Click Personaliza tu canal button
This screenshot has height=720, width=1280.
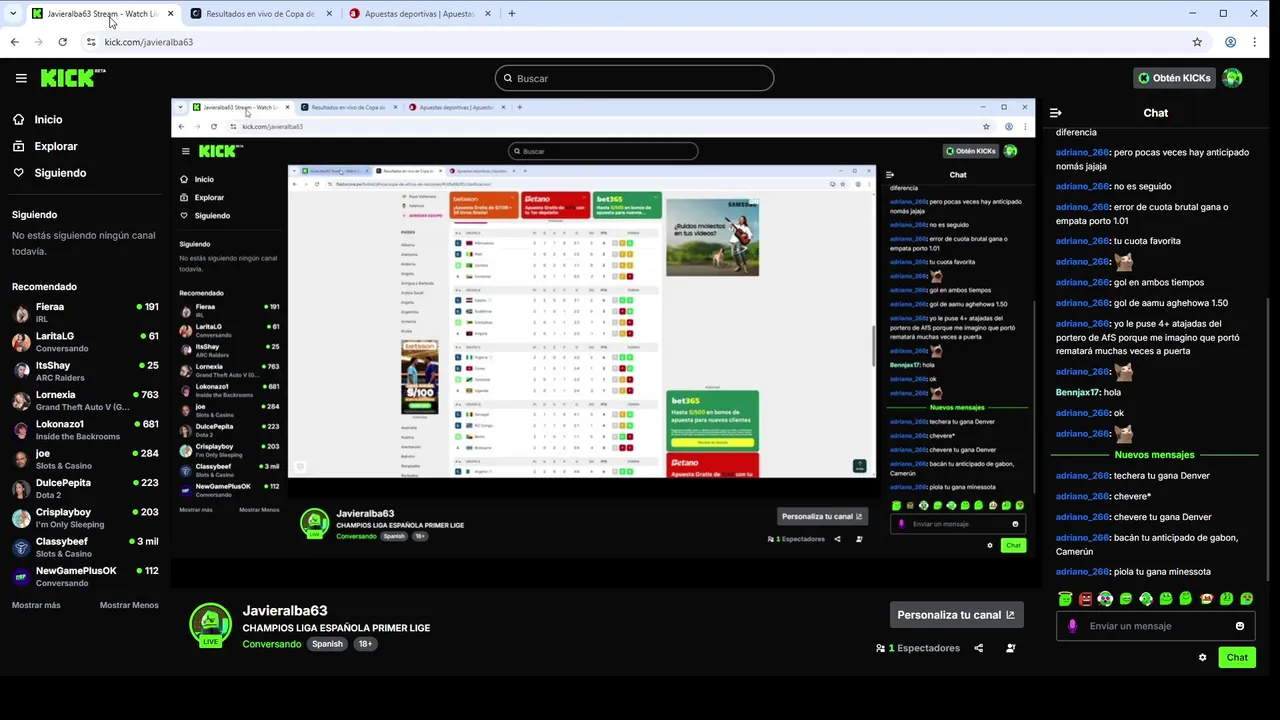pos(955,615)
